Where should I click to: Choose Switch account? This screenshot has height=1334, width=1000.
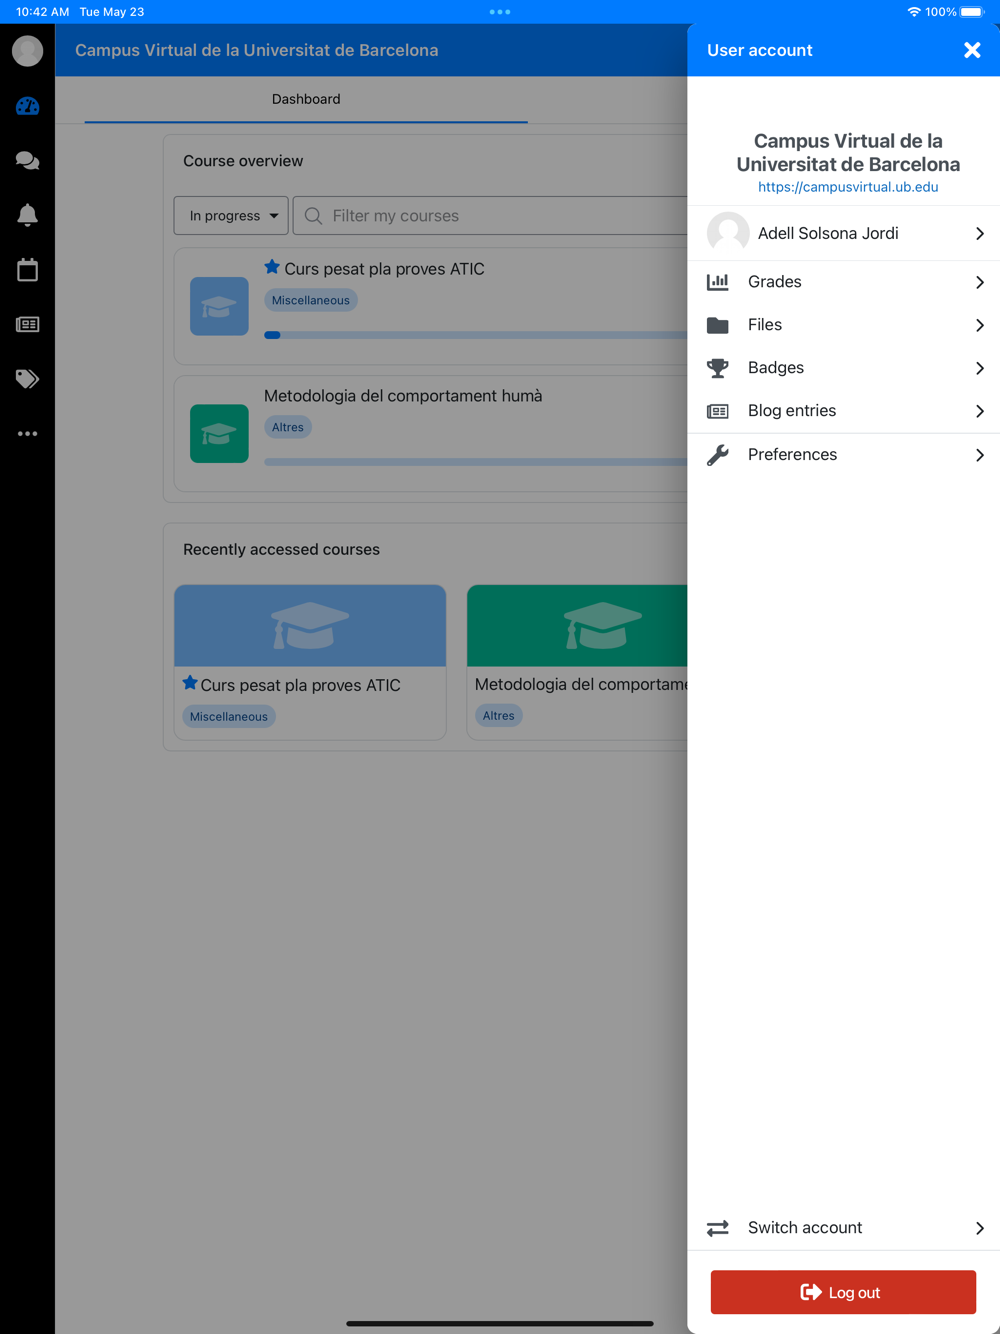(844, 1228)
